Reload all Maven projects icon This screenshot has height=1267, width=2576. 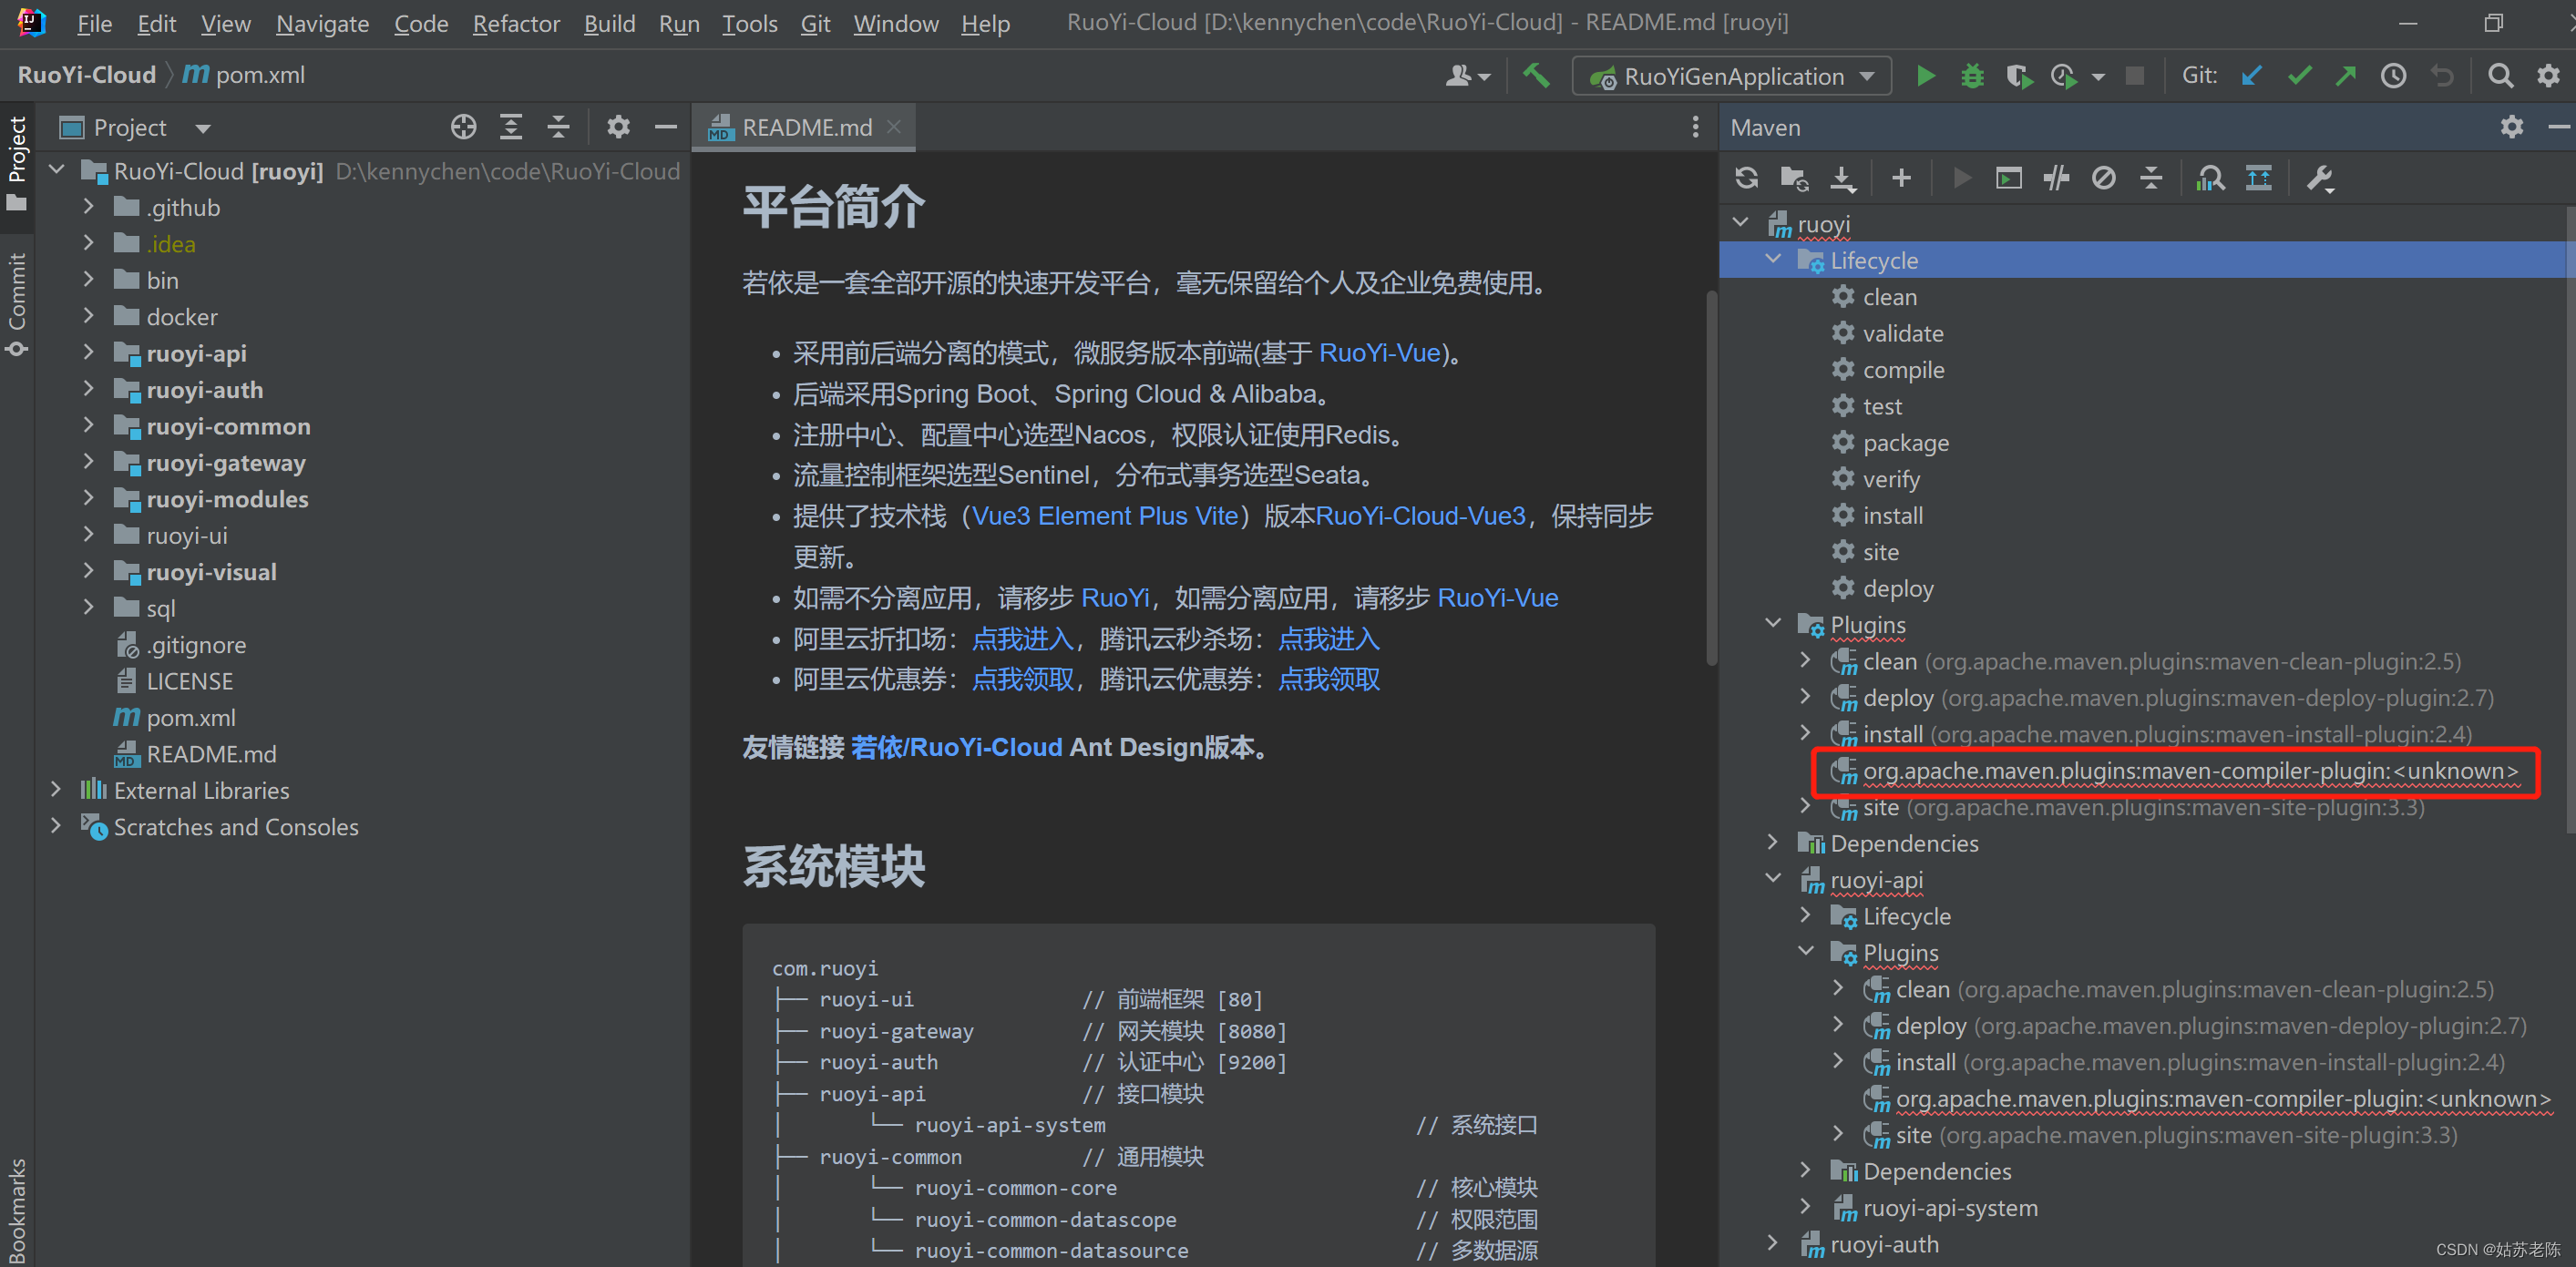click(x=1746, y=178)
